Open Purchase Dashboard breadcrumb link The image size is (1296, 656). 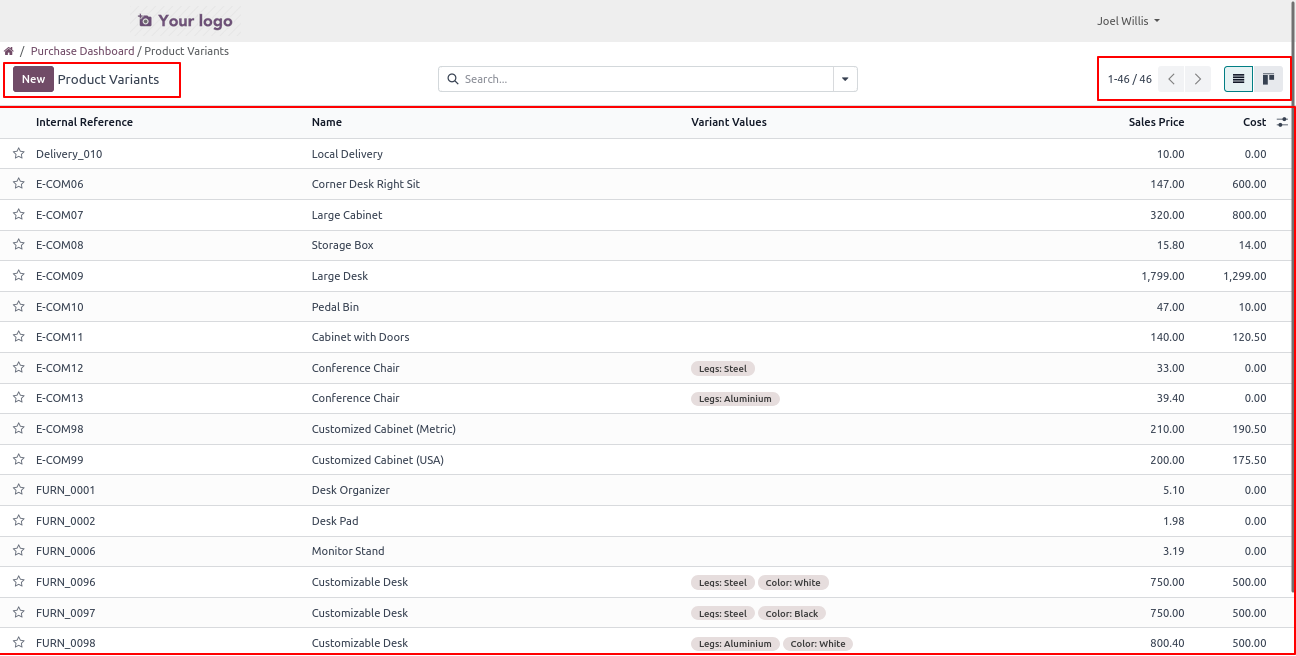pos(82,51)
